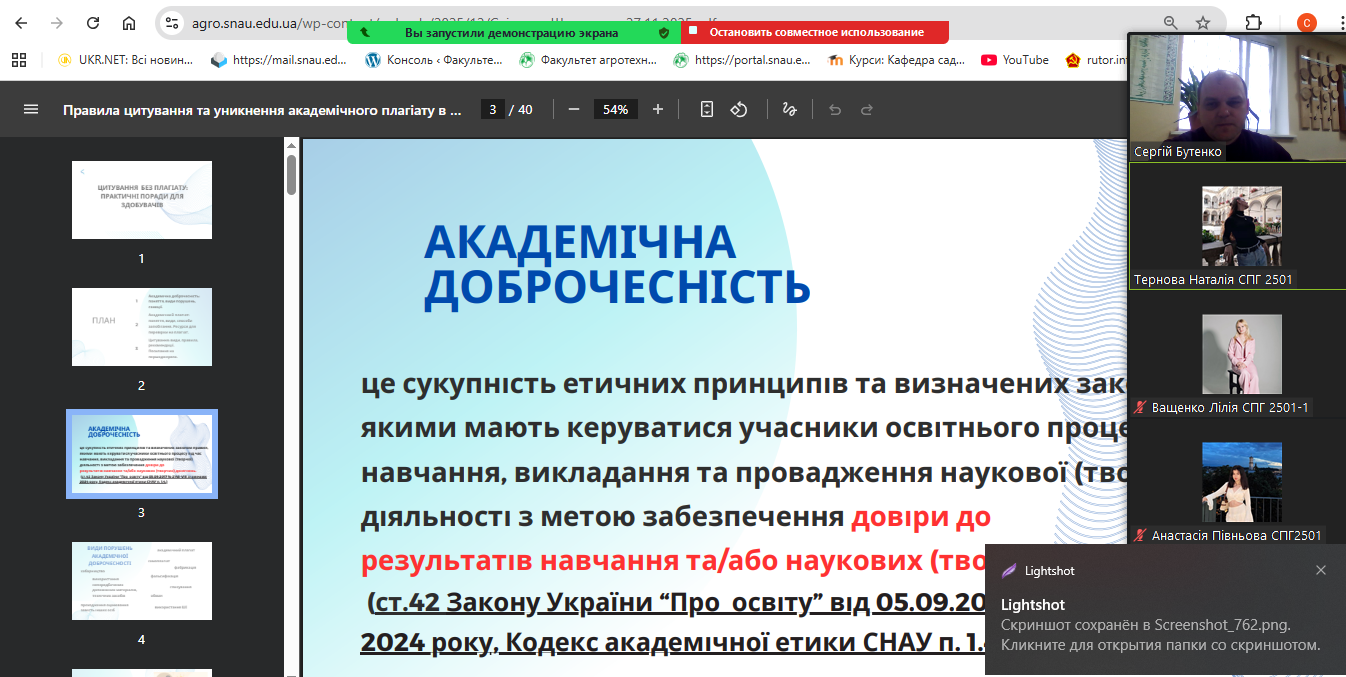Viewport: 1346px width, 677px height.
Task: Open the YouTube bookmark
Action: (1015, 60)
